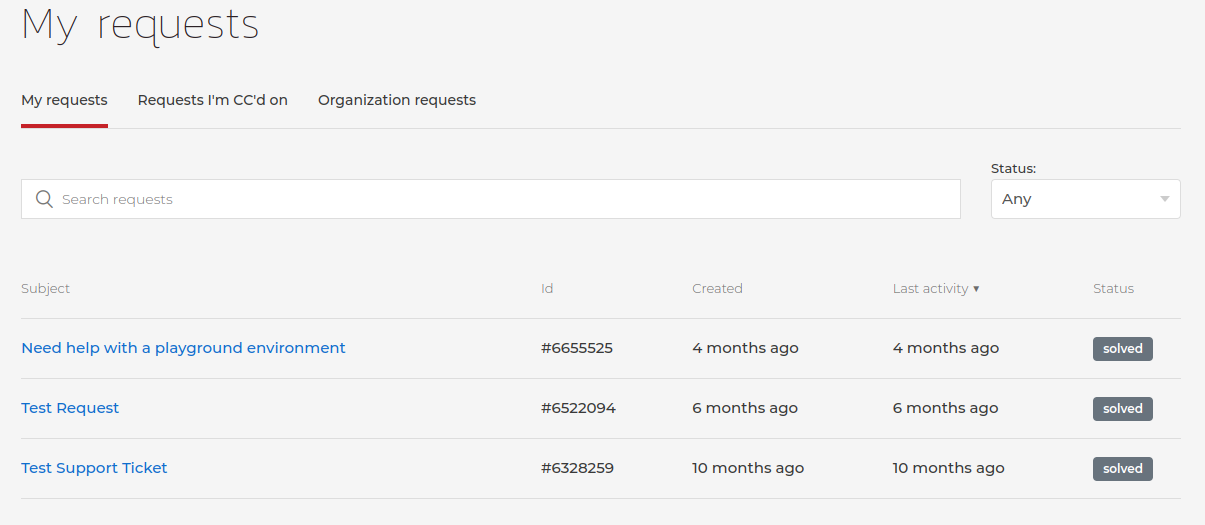The width and height of the screenshot is (1205, 525).
Task: Open Need help with a playground environment
Action: coord(183,348)
